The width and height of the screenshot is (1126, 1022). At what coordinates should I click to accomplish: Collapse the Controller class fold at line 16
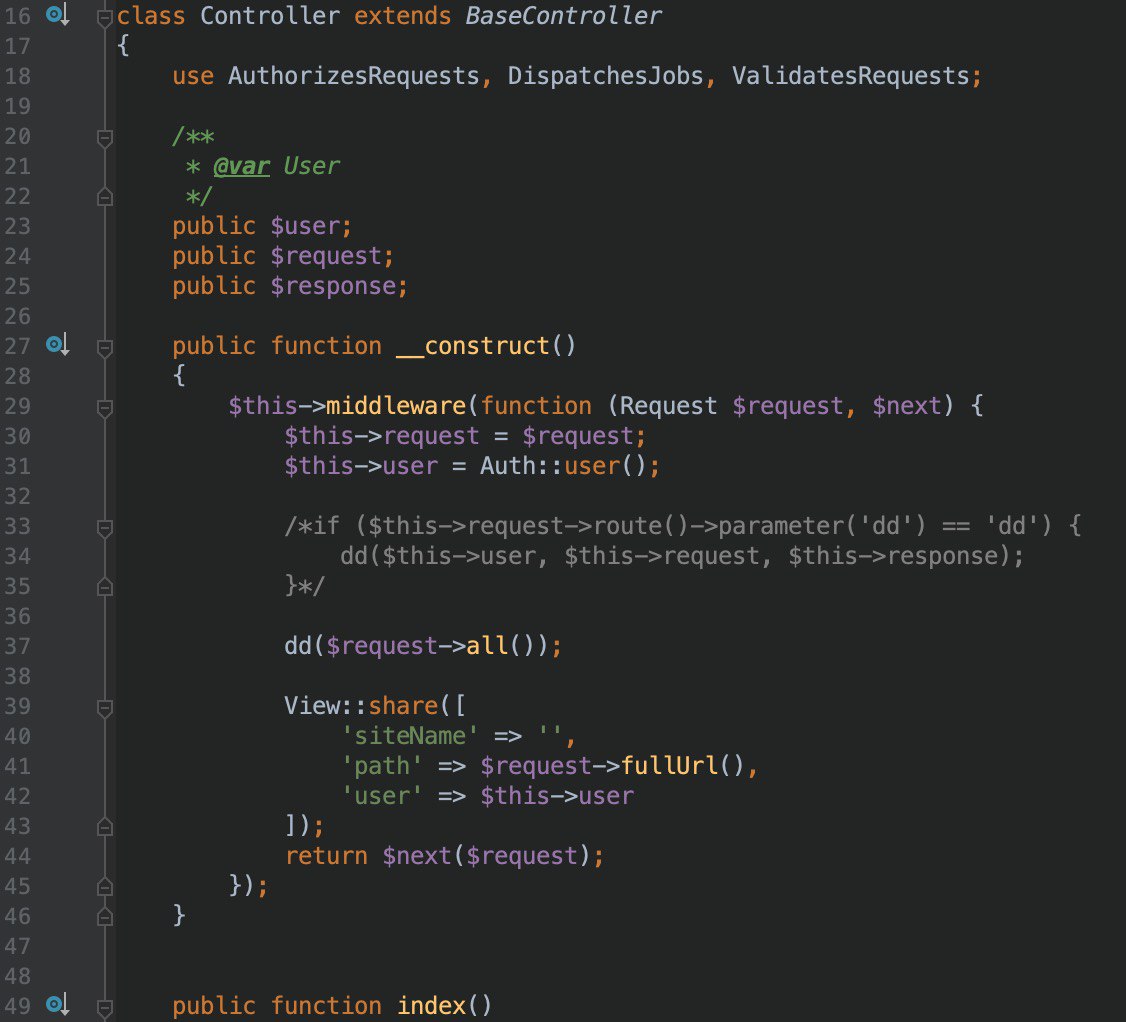105,17
